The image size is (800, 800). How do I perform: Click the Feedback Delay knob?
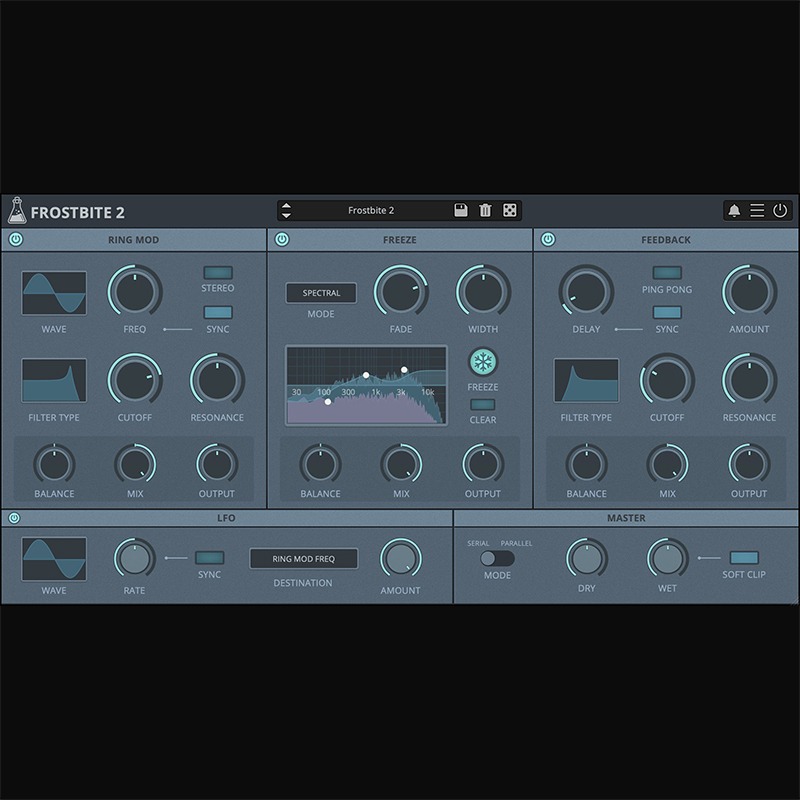click(x=586, y=291)
